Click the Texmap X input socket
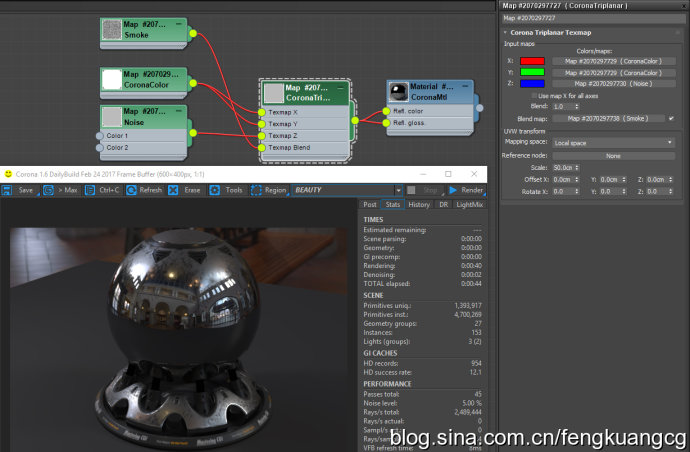 [262, 112]
